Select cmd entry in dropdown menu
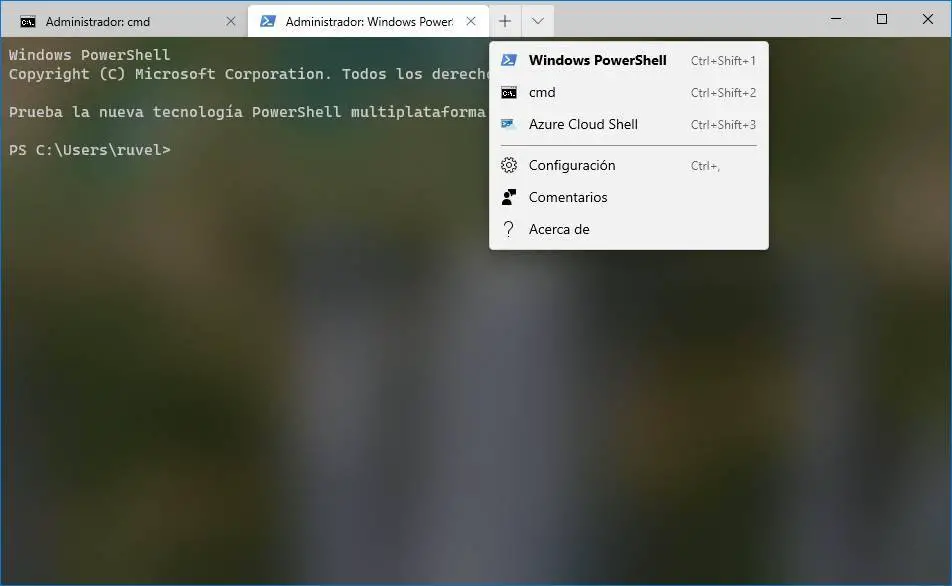The image size is (952, 586). 628,92
